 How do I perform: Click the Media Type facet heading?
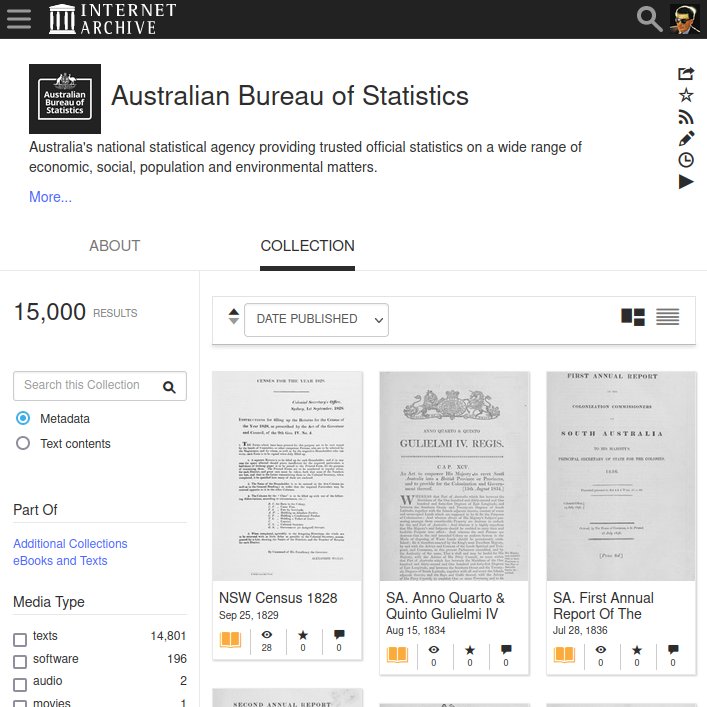pyautogui.click(x=49, y=602)
